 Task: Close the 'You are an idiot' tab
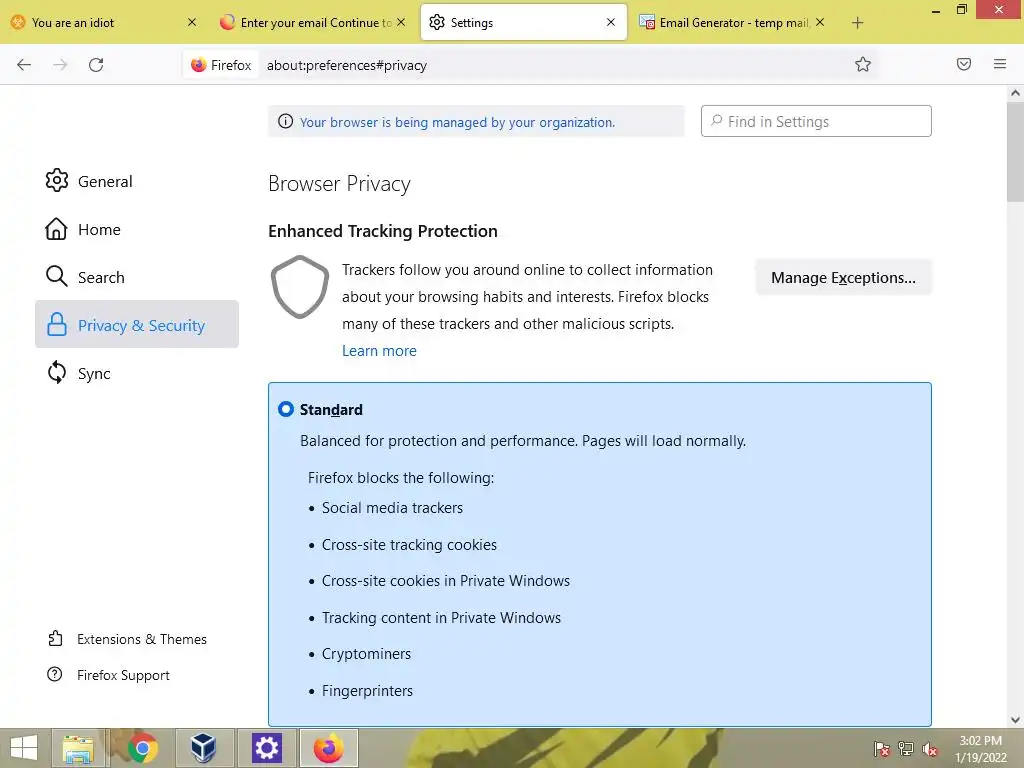click(191, 22)
